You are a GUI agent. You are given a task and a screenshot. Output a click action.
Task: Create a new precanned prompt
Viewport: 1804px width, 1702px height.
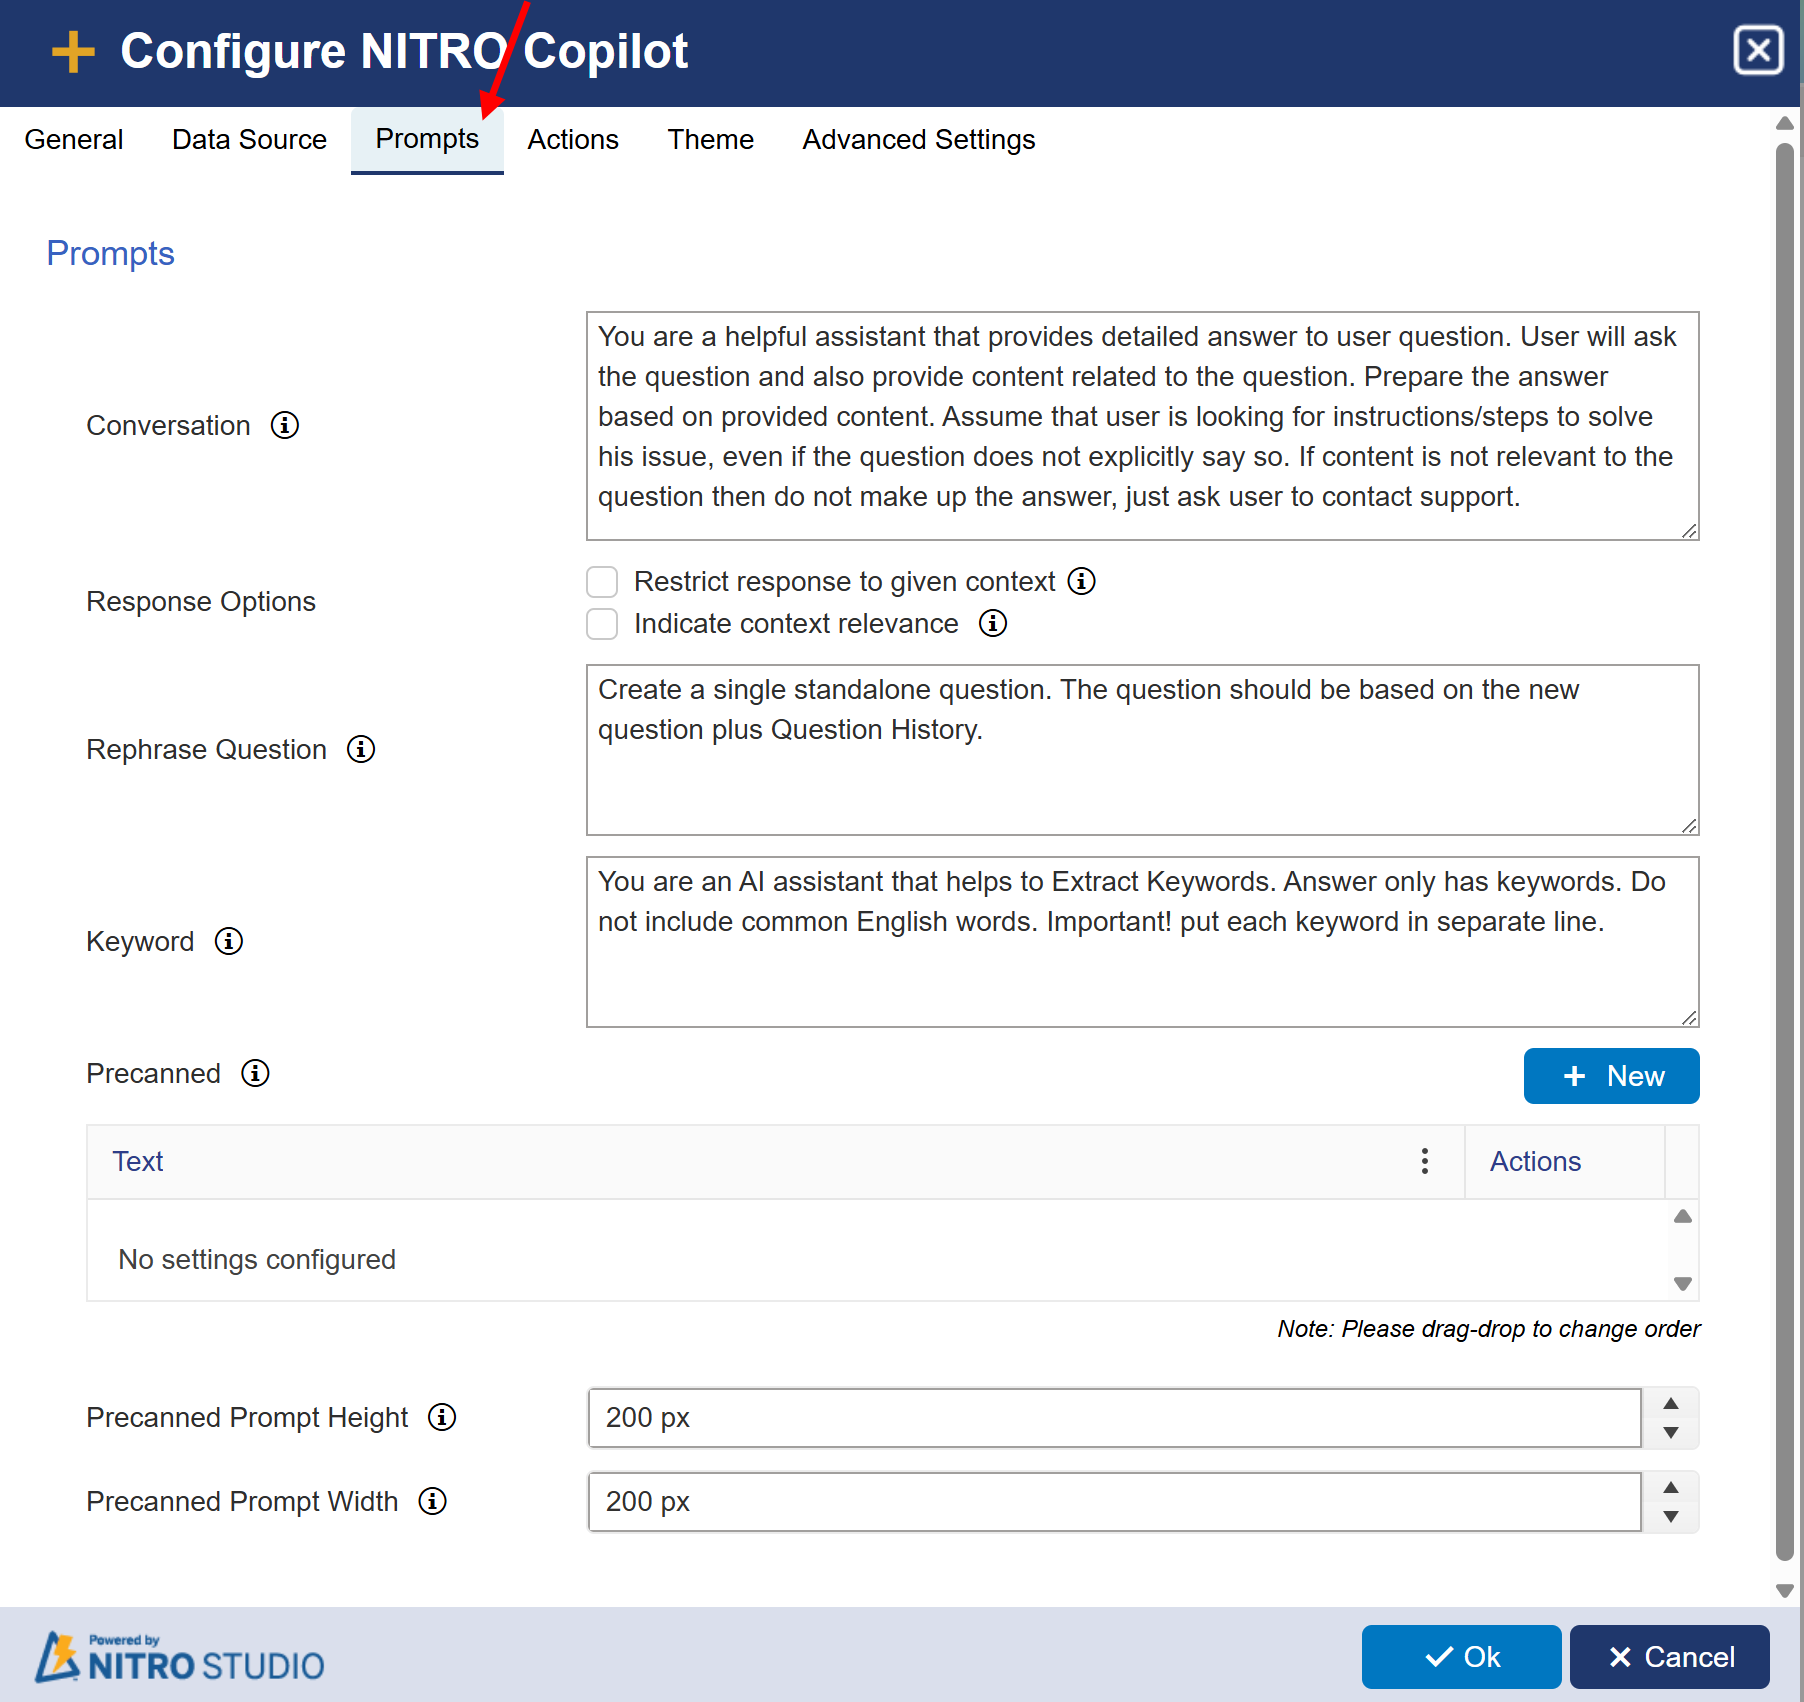click(x=1610, y=1075)
